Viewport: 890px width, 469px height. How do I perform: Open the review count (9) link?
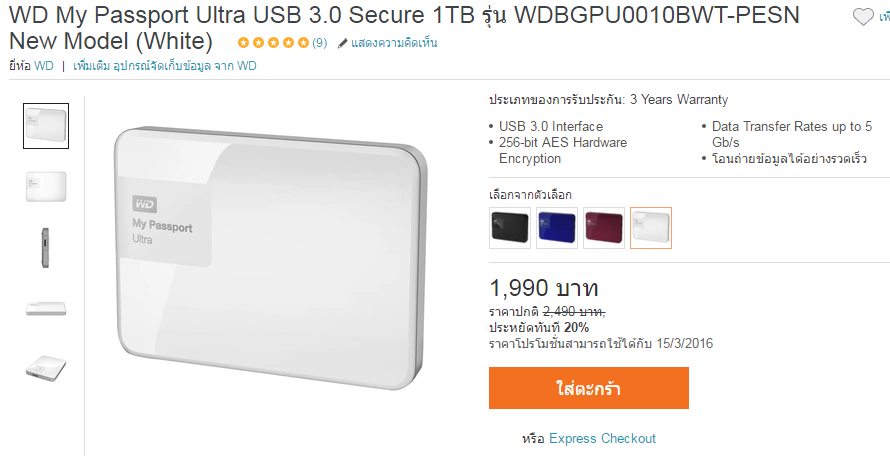(x=320, y=43)
